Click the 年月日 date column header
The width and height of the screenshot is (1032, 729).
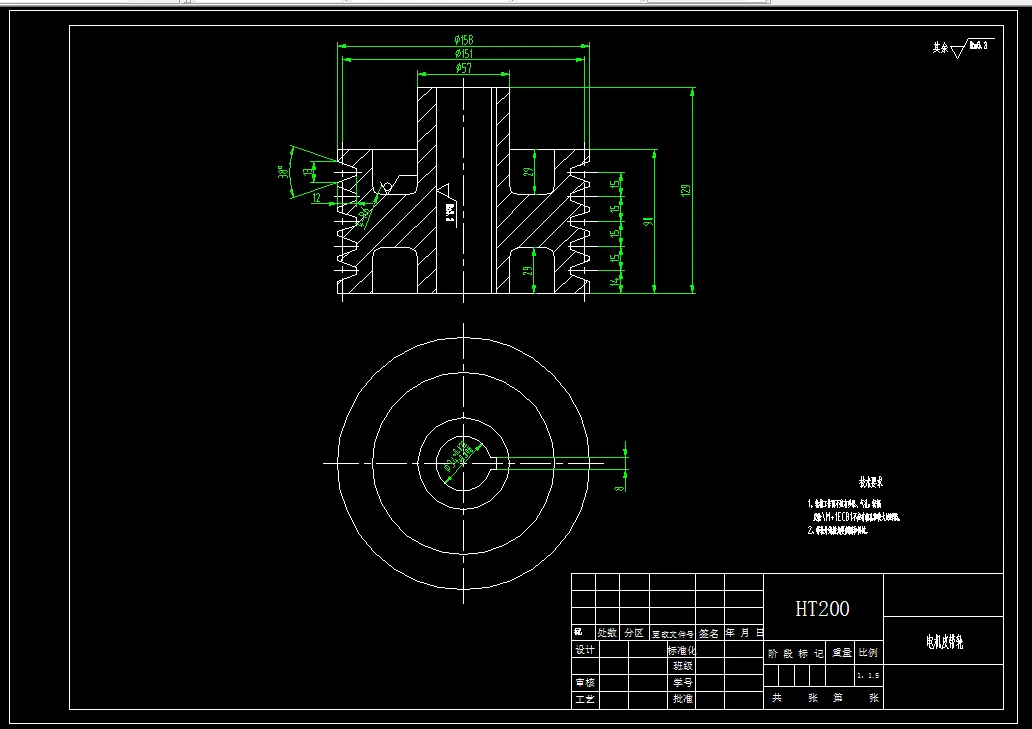(x=744, y=633)
